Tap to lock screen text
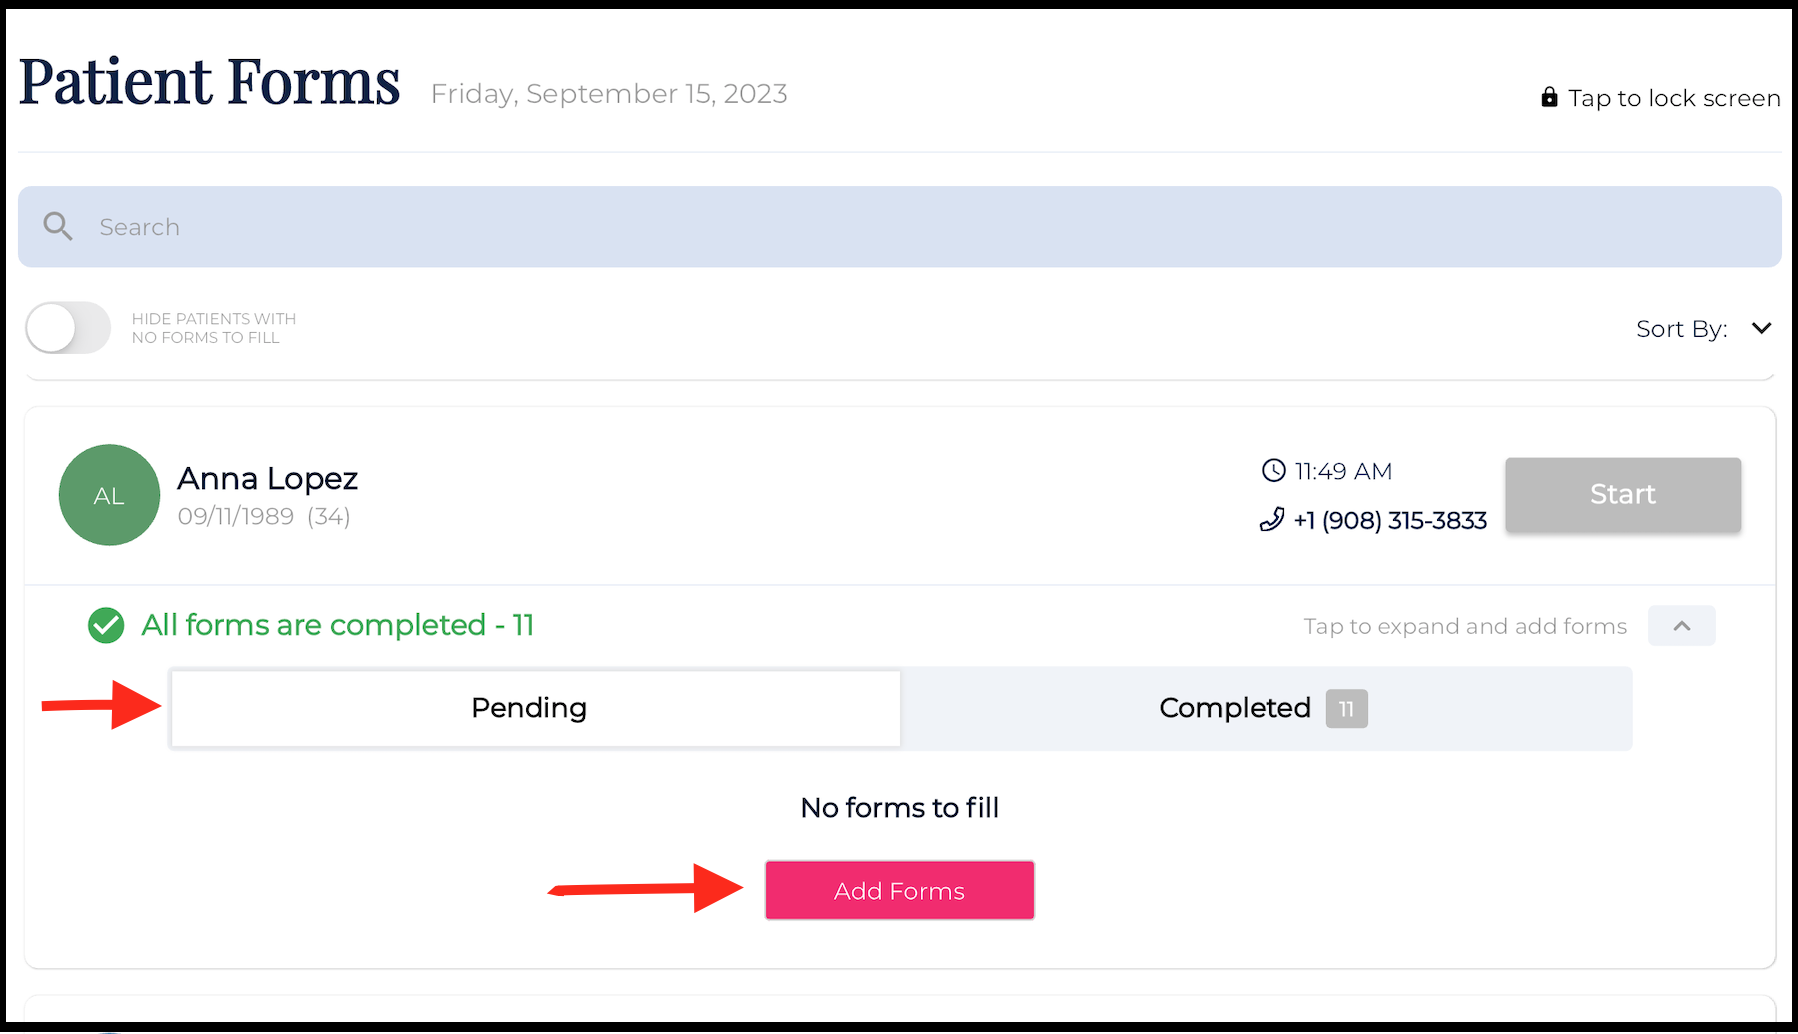This screenshot has width=1798, height=1034. 1673,98
